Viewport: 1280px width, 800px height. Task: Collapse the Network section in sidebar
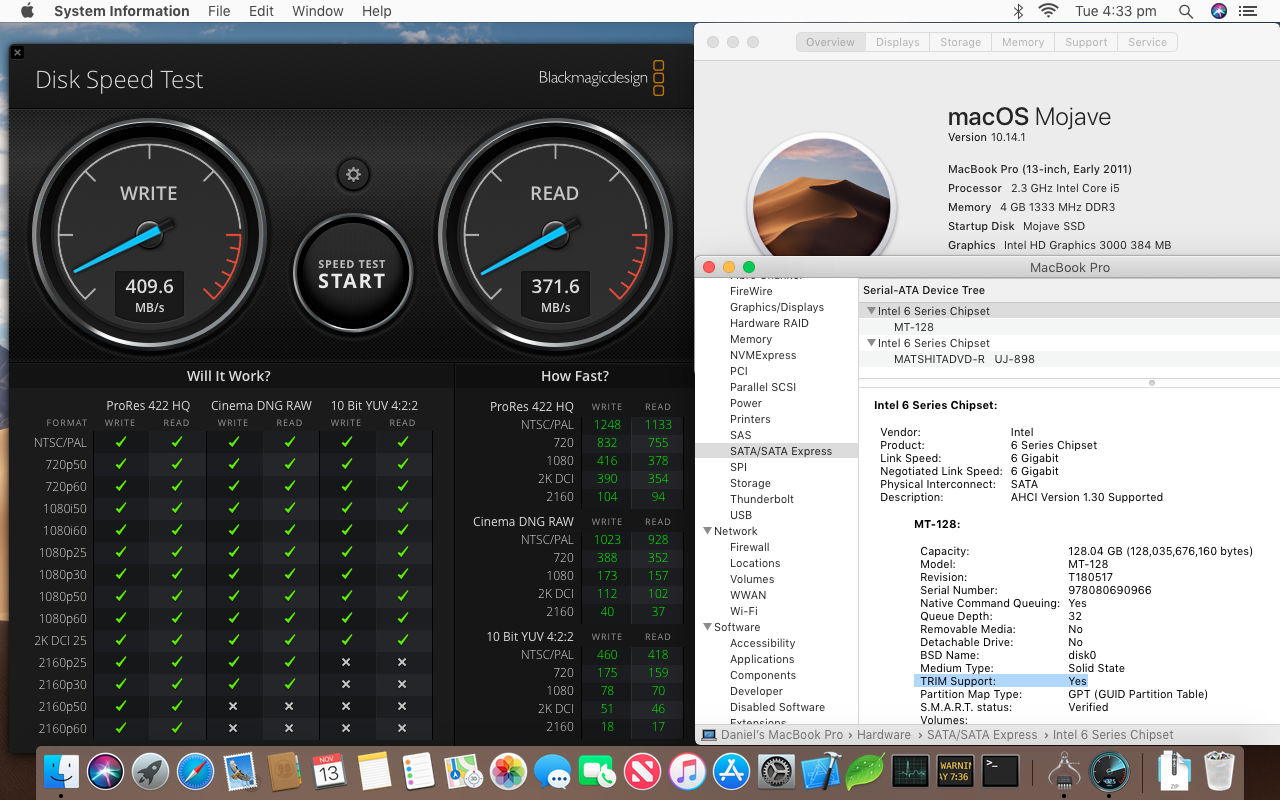[x=707, y=531]
